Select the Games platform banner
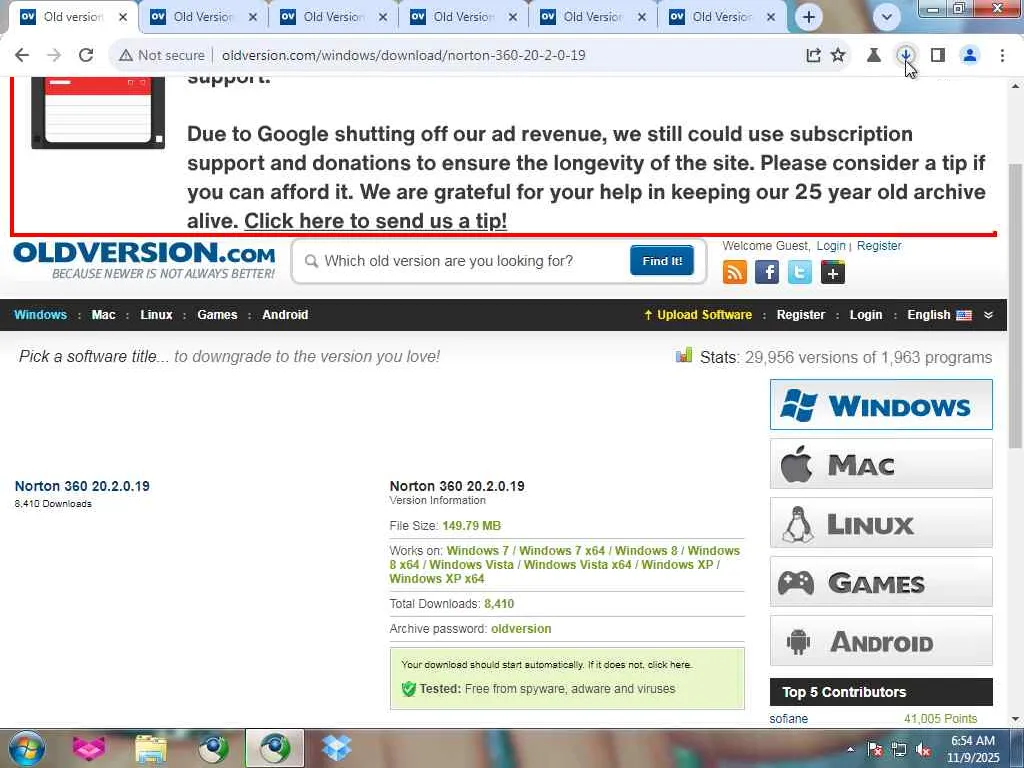The image size is (1024, 768). pos(881,581)
